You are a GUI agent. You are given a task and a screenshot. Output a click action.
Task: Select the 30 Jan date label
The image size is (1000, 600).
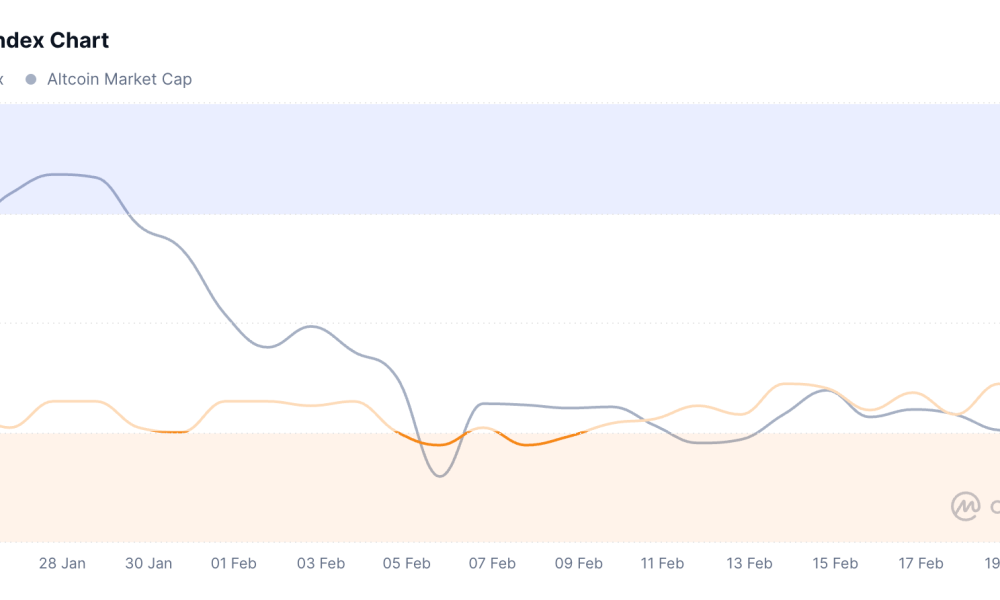click(148, 564)
